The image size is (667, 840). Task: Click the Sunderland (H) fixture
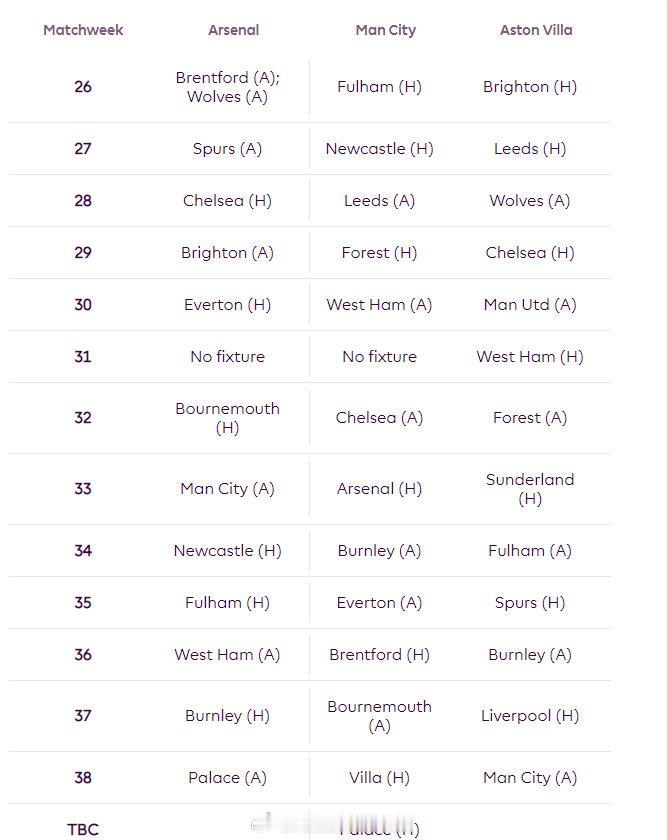[530, 489]
